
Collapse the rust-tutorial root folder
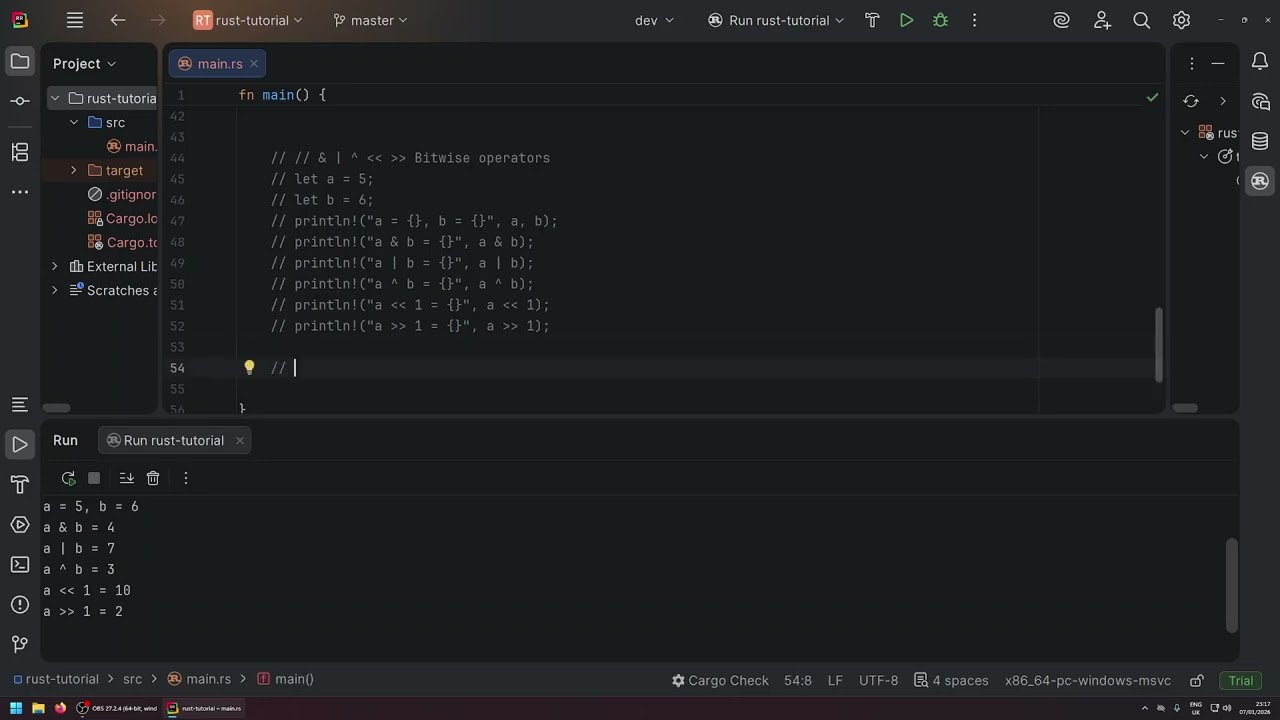(x=55, y=98)
